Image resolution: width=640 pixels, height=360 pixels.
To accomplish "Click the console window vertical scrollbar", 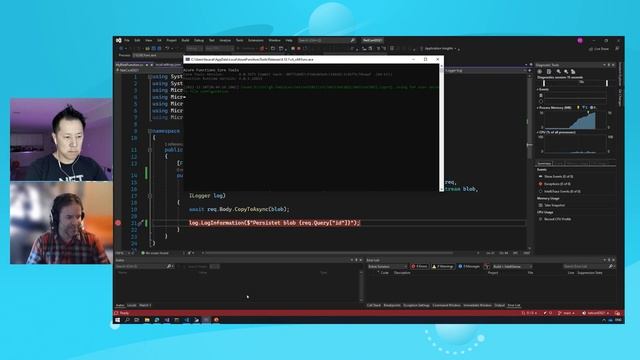I will tap(441, 127).
